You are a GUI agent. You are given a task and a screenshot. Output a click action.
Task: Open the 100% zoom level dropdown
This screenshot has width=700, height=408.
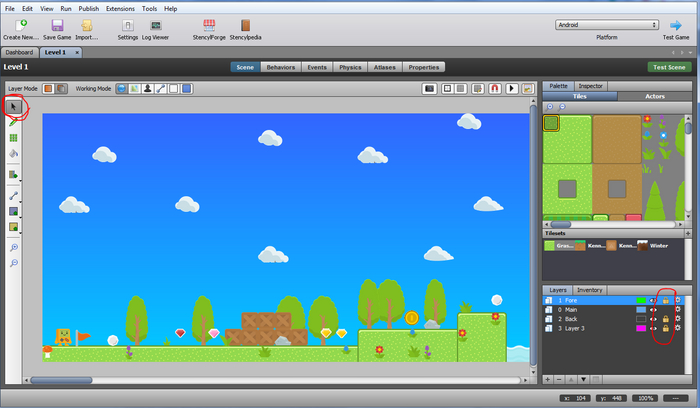645,398
